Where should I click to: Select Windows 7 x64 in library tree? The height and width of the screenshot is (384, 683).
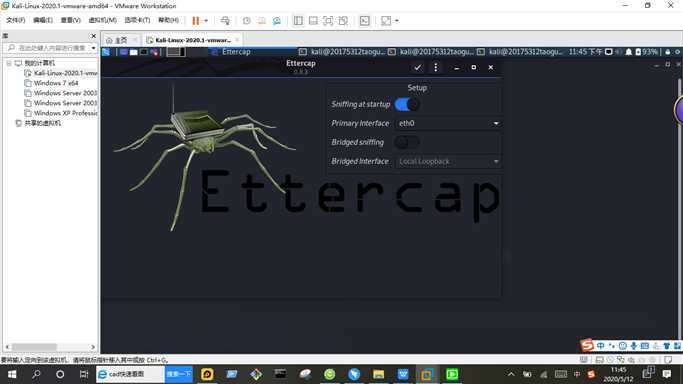click(56, 83)
